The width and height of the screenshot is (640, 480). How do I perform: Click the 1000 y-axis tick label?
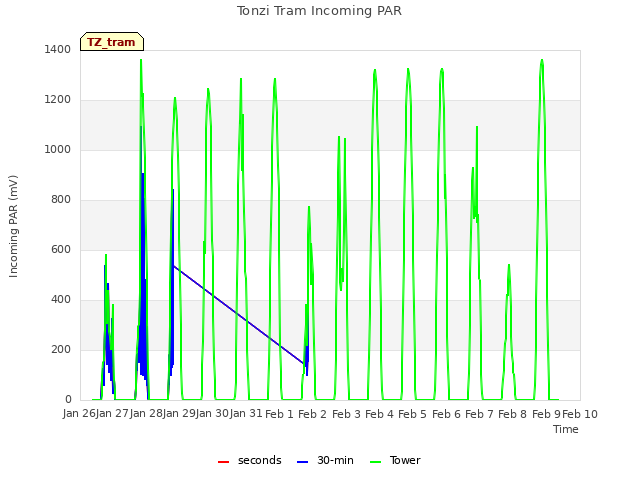pos(58,149)
